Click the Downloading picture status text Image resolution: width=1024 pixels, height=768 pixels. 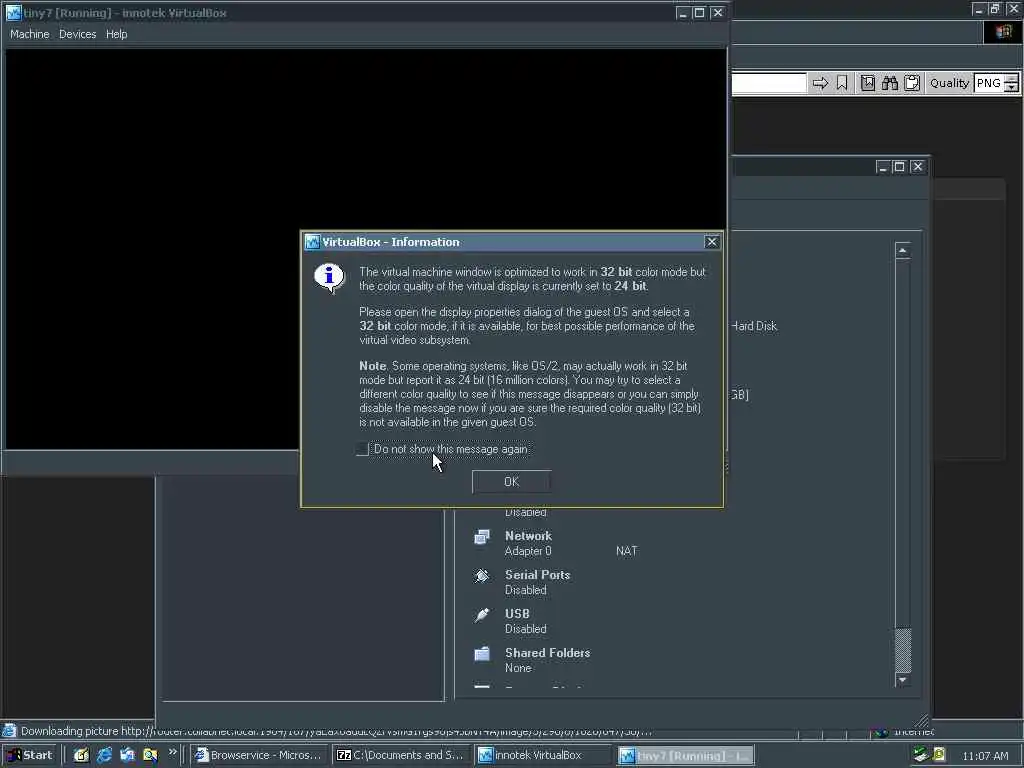coord(336,731)
